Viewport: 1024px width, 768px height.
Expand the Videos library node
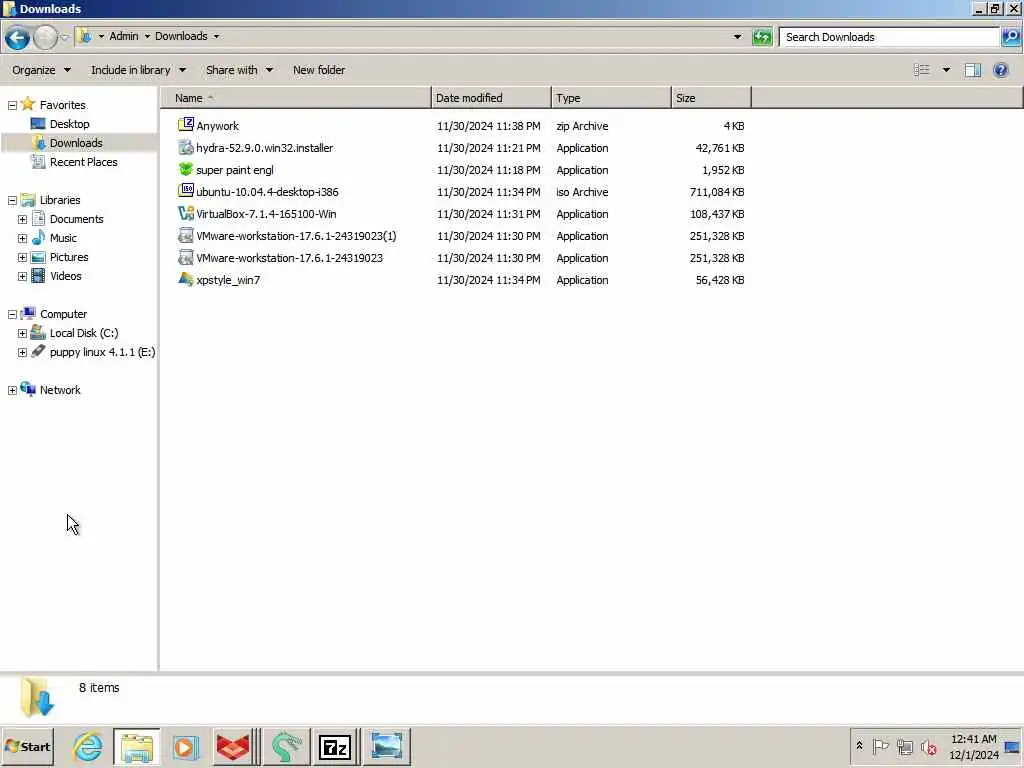pyautogui.click(x=22, y=276)
